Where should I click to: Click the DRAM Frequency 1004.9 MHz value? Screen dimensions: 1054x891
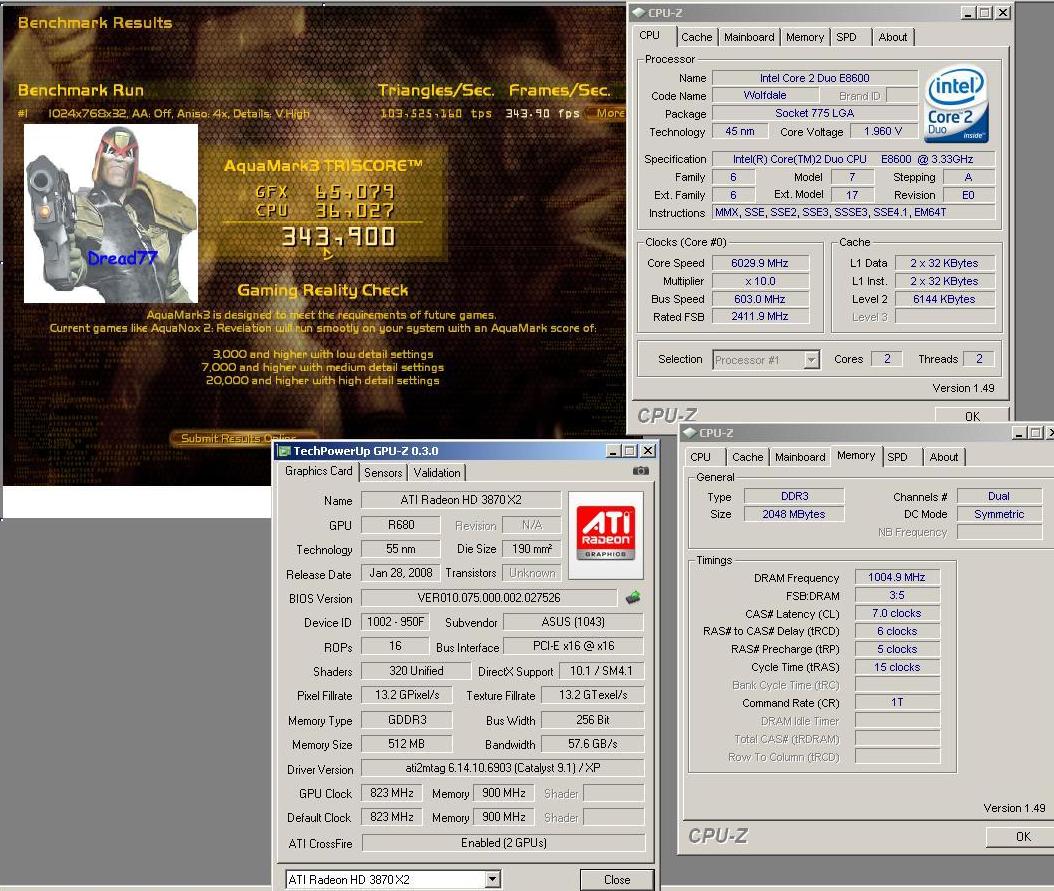(897, 577)
